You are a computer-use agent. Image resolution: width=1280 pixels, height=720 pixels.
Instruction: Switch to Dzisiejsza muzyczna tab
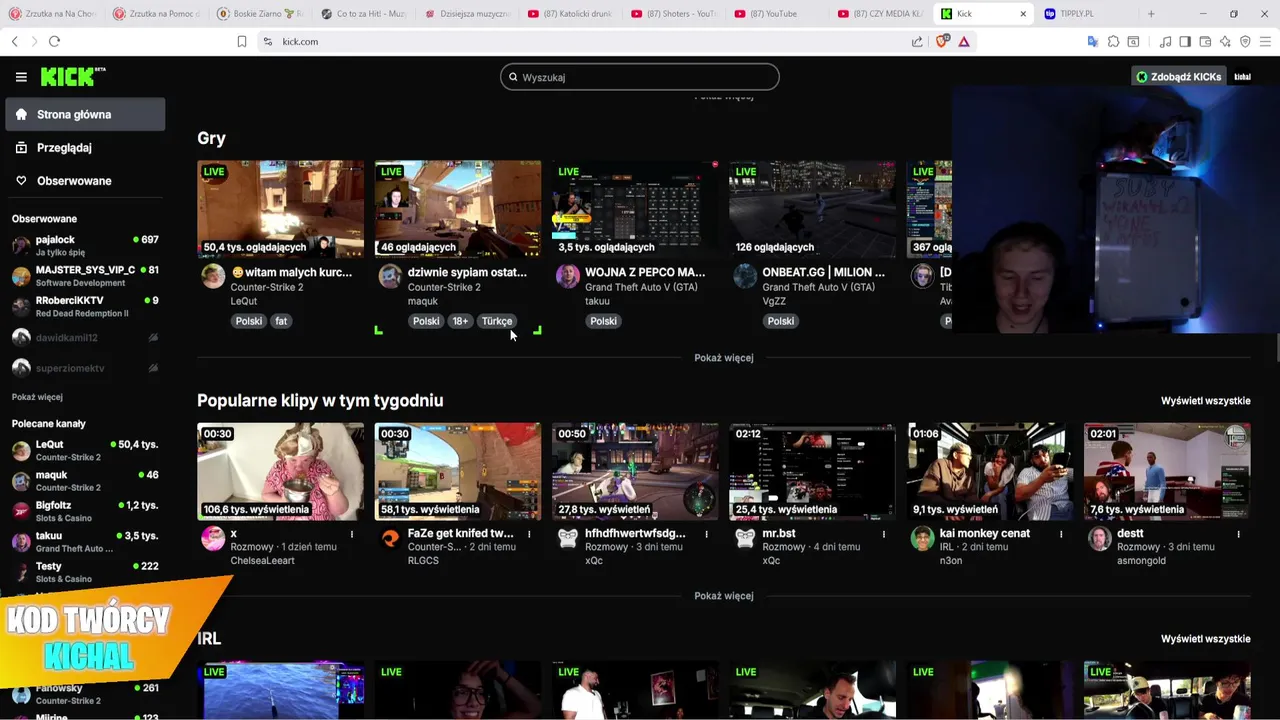point(468,14)
